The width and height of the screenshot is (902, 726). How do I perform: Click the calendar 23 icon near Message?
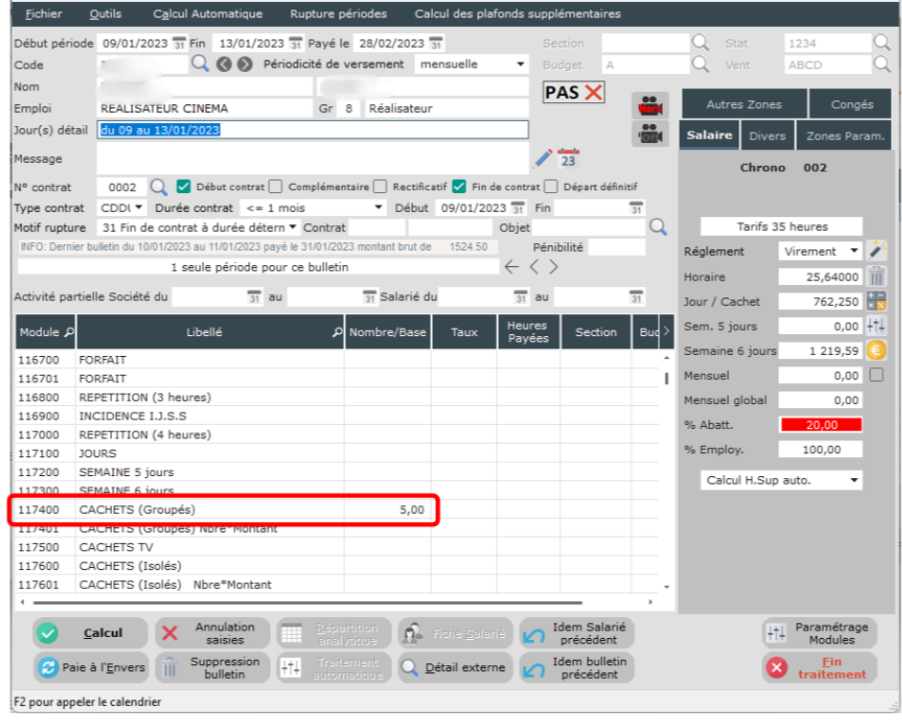pos(568,158)
